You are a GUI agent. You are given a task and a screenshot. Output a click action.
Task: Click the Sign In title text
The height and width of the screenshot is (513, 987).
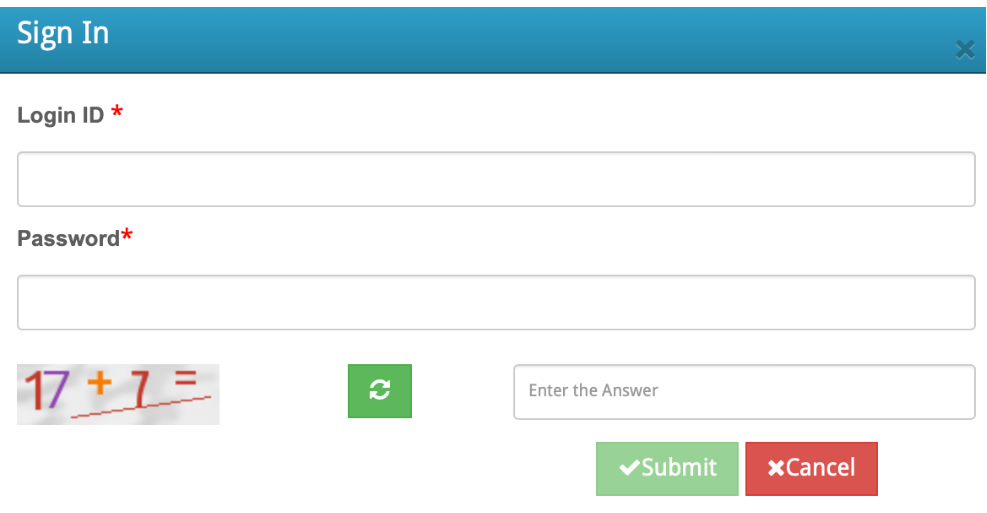point(63,33)
